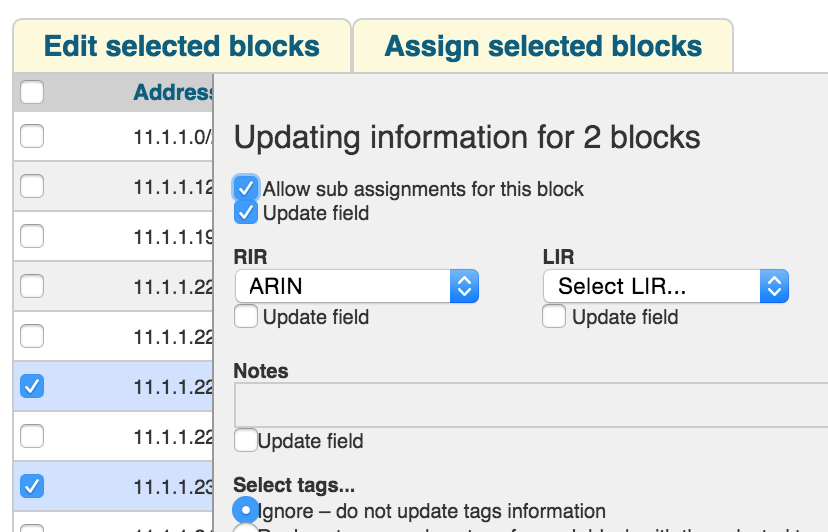Disable Allow sub assignments for this block

pos(246,188)
